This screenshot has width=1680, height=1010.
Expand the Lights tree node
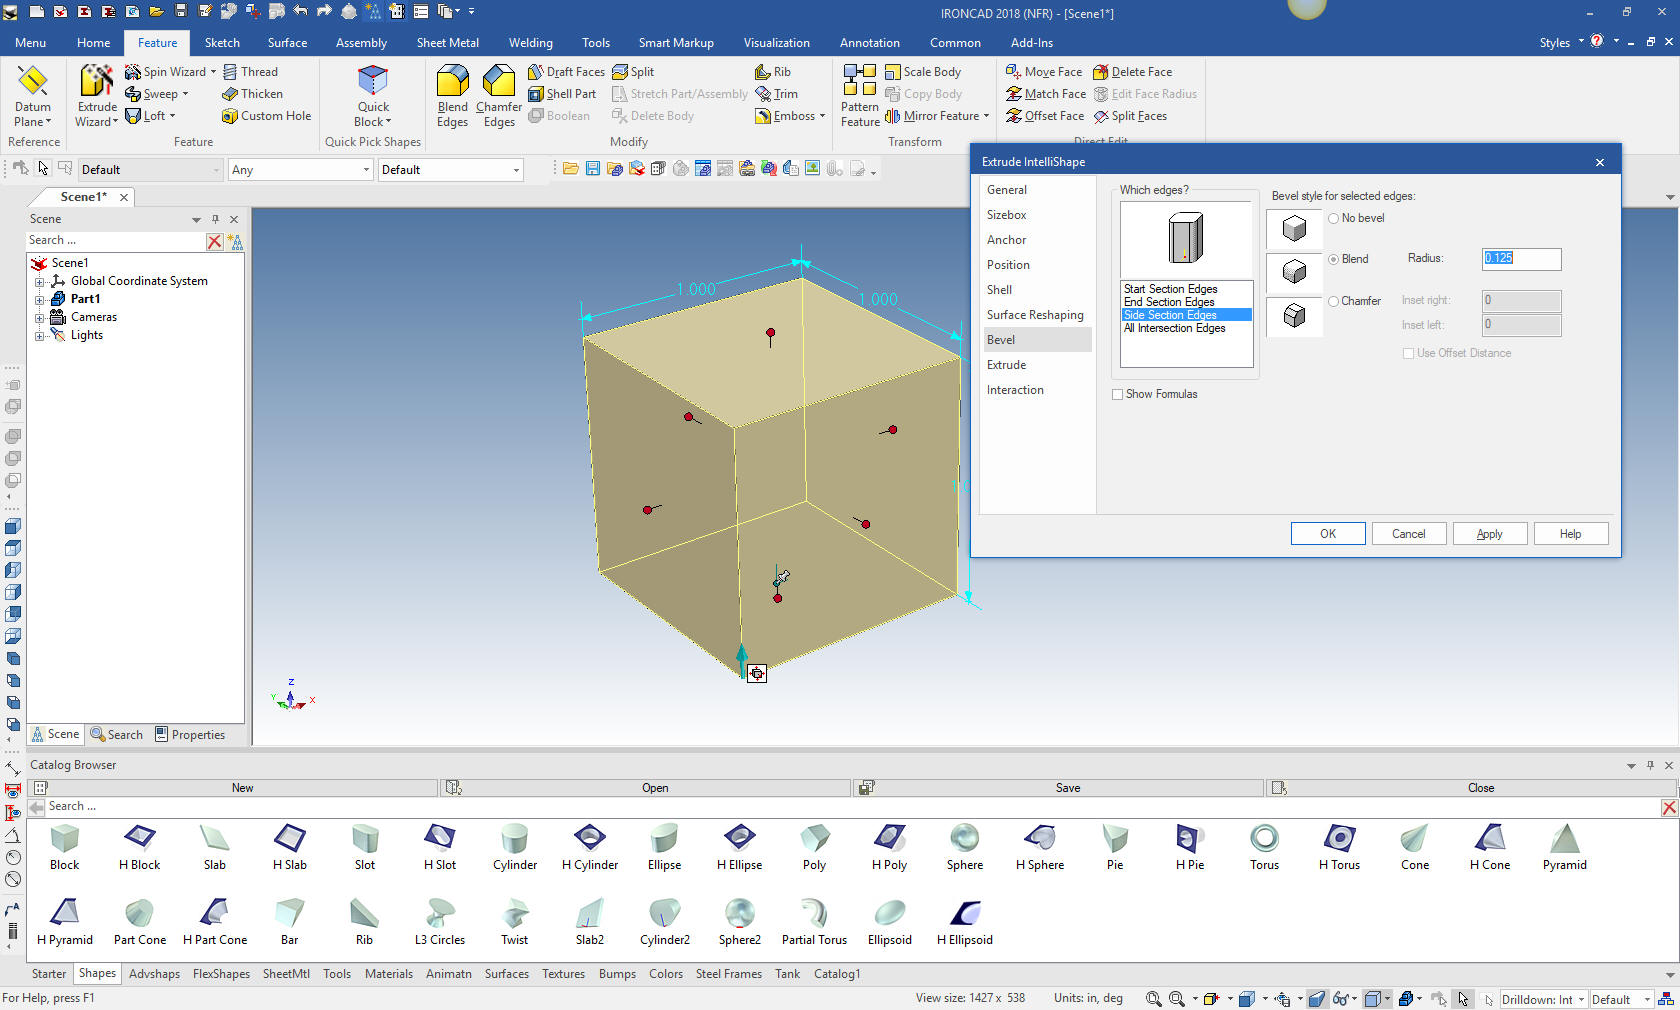pos(40,335)
